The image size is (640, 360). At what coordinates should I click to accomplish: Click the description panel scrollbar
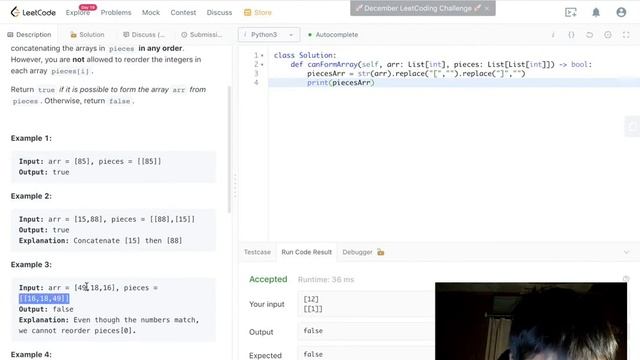(x=229, y=149)
